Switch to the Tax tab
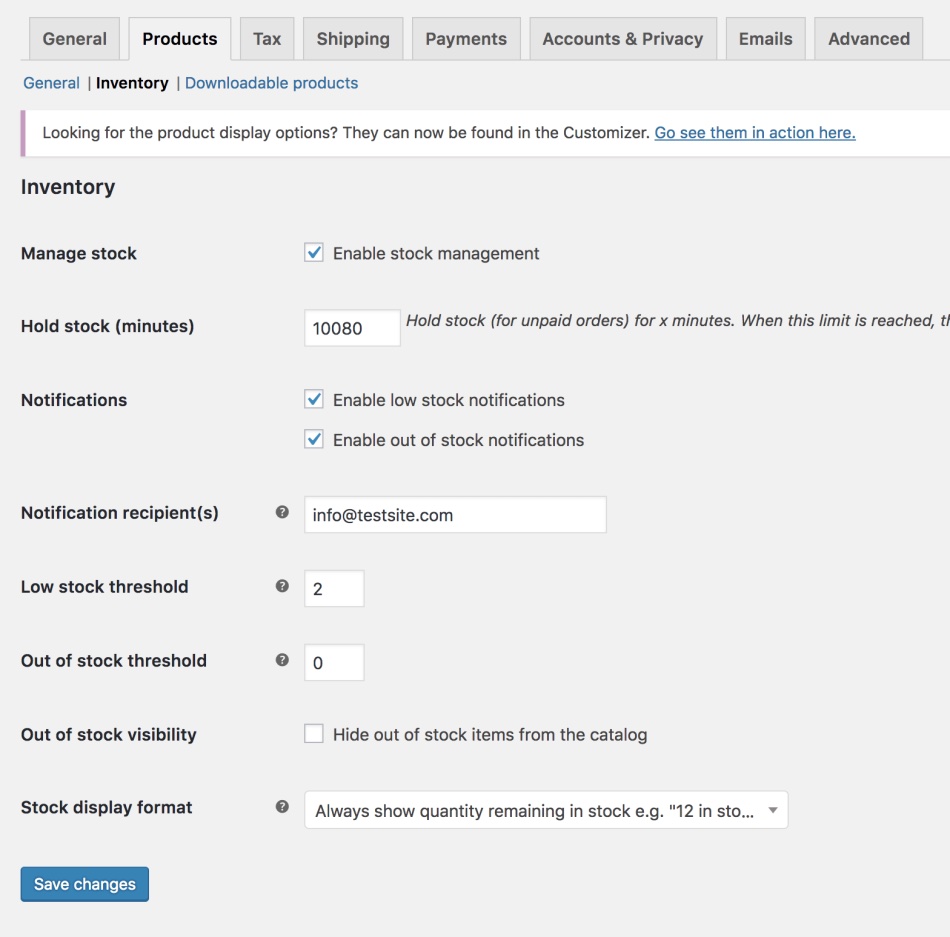The width and height of the screenshot is (950, 937). [266, 38]
